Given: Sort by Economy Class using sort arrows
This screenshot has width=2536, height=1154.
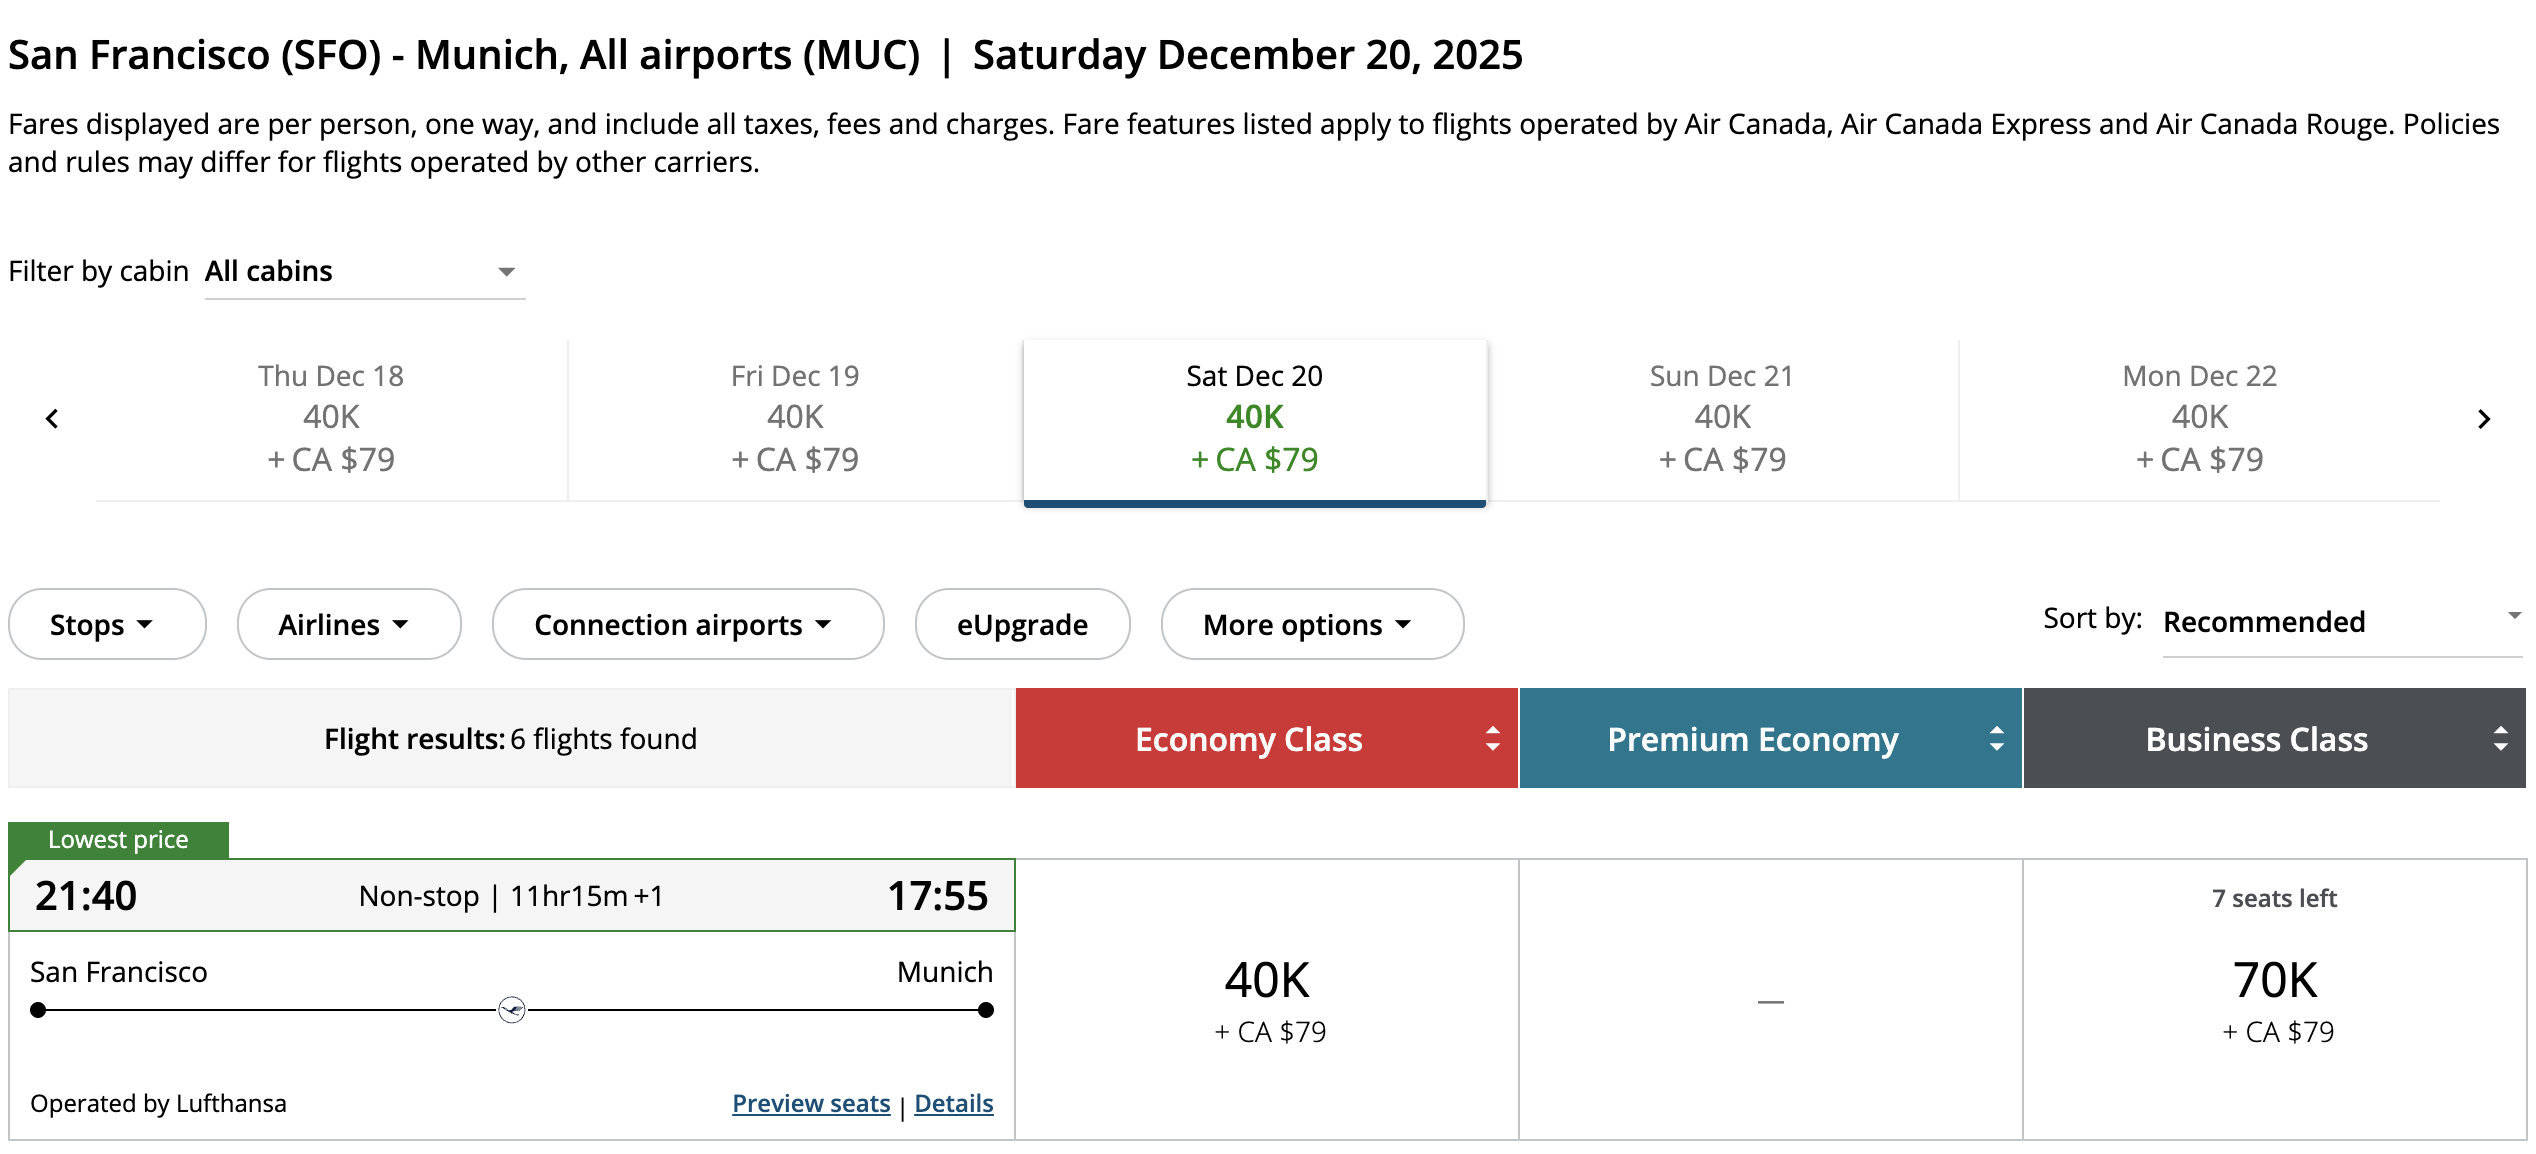Looking at the screenshot, I should click(1493, 739).
